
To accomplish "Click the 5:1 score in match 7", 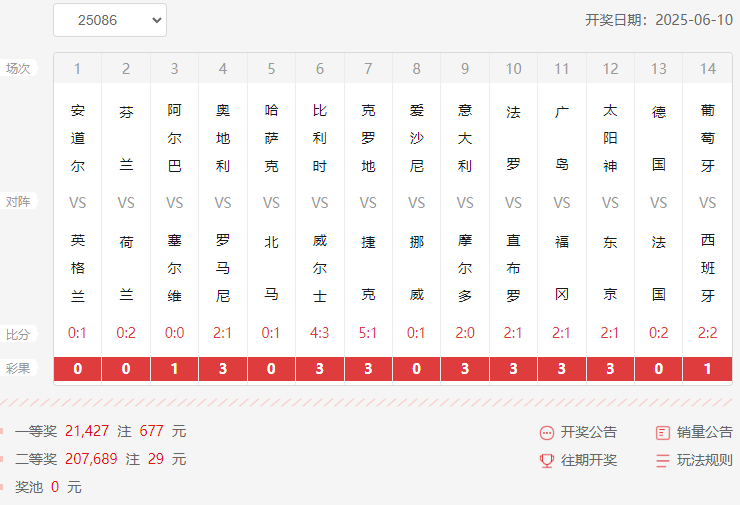I will pyautogui.click(x=368, y=333).
